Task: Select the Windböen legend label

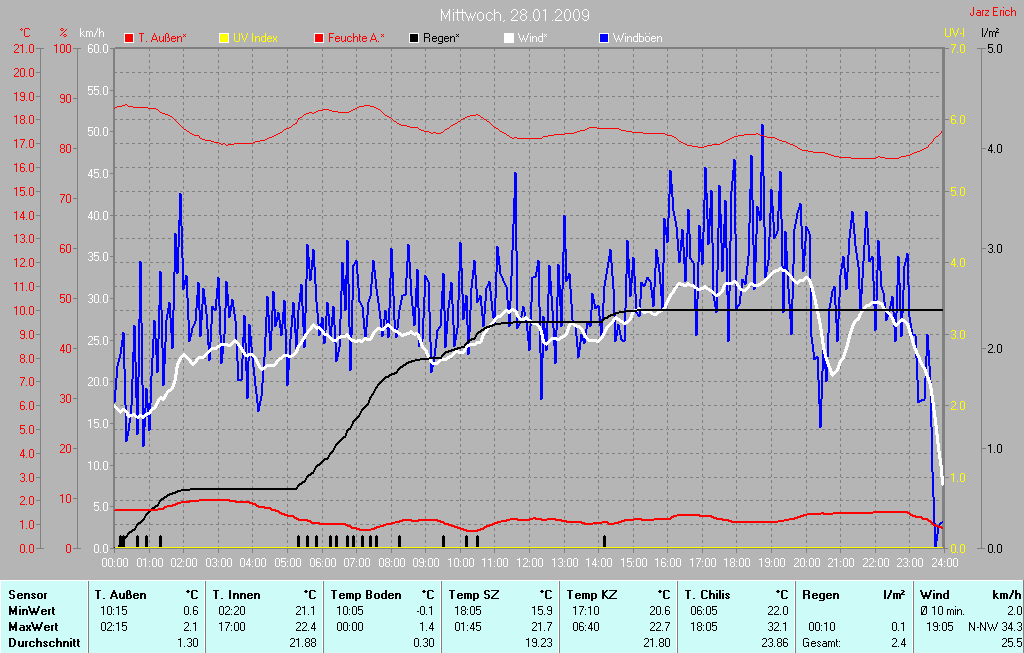Action: (x=637, y=38)
